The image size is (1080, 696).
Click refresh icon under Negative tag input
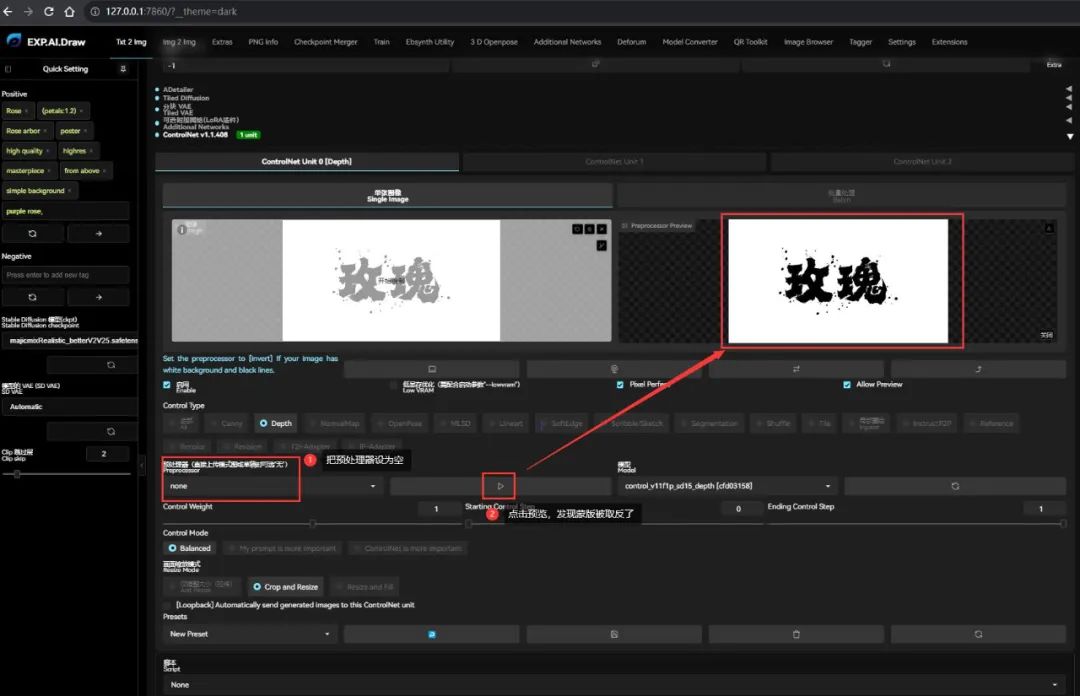click(32, 297)
